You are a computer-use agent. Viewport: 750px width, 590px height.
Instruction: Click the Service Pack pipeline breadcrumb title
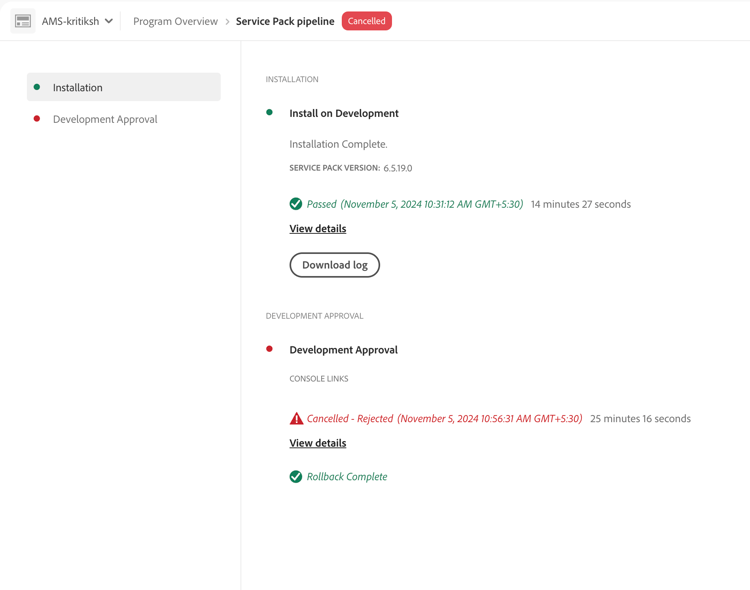tap(285, 21)
